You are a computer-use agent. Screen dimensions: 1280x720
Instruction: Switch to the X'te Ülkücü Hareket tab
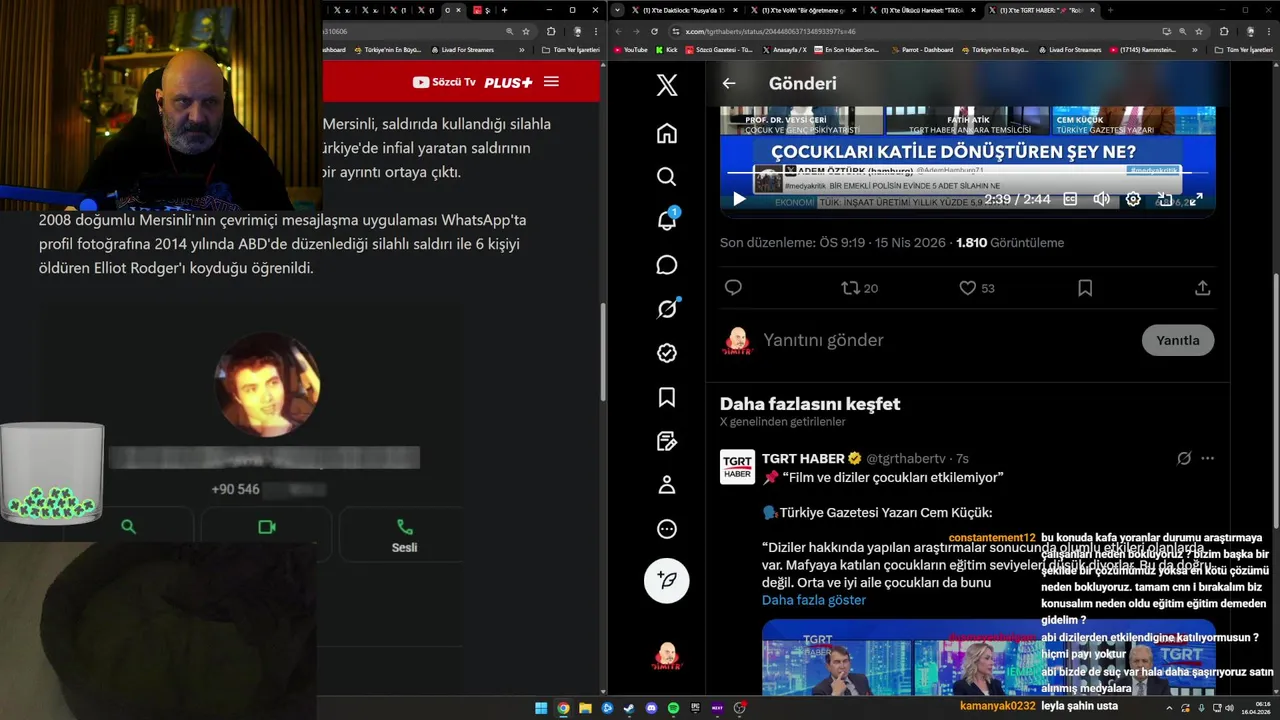(x=923, y=10)
